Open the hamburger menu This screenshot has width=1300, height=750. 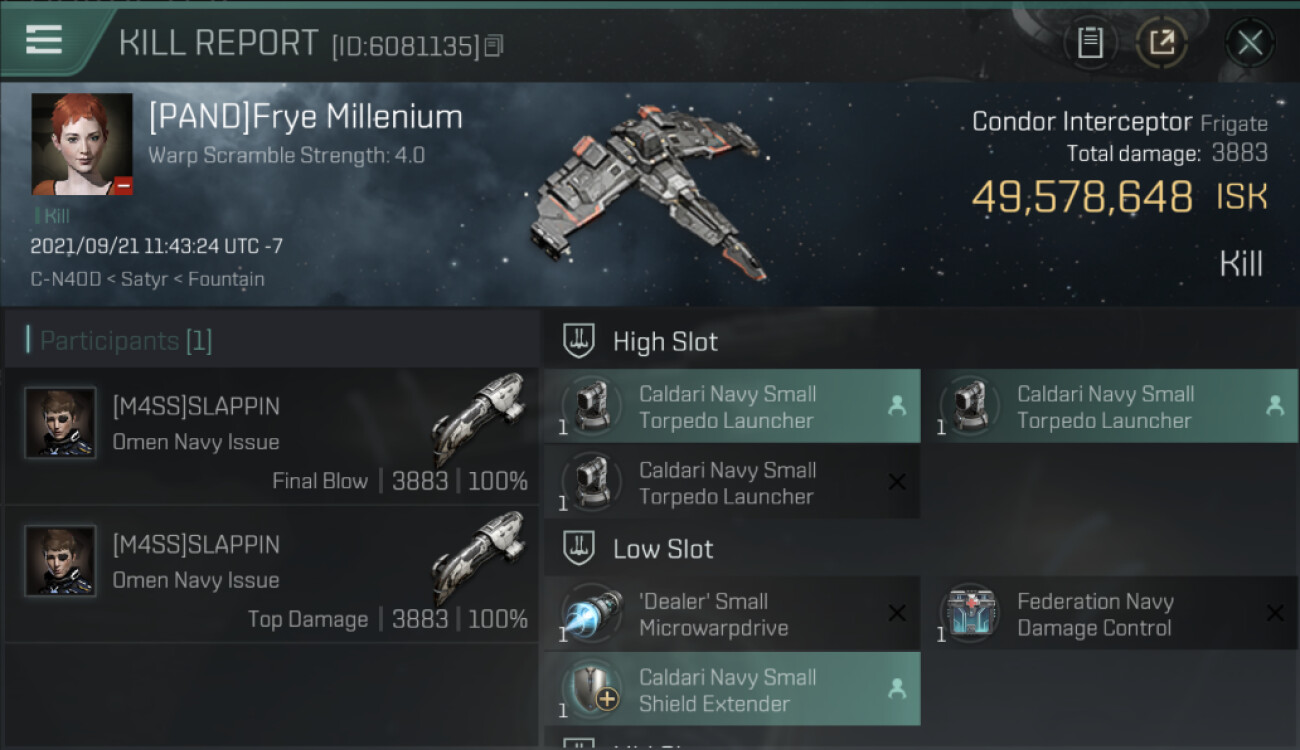tap(44, 40)
